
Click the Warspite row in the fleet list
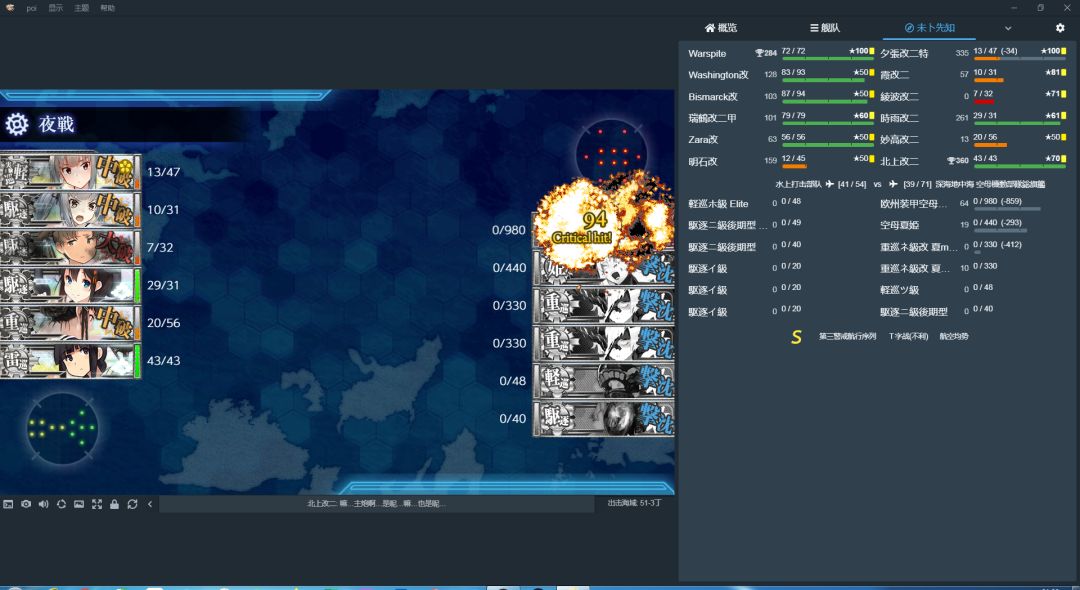(780, 53)
